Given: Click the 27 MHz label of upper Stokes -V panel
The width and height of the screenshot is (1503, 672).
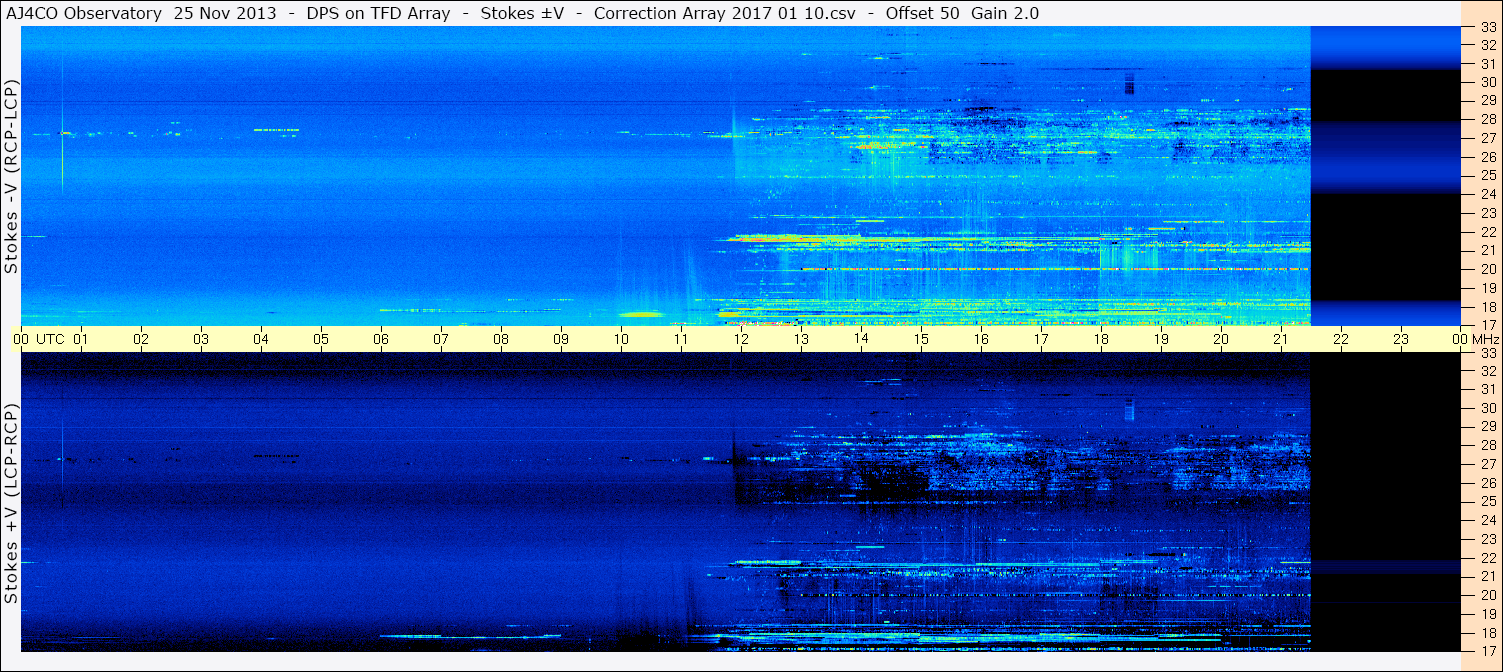Looking at the screenshot, I should (1488, 138).
